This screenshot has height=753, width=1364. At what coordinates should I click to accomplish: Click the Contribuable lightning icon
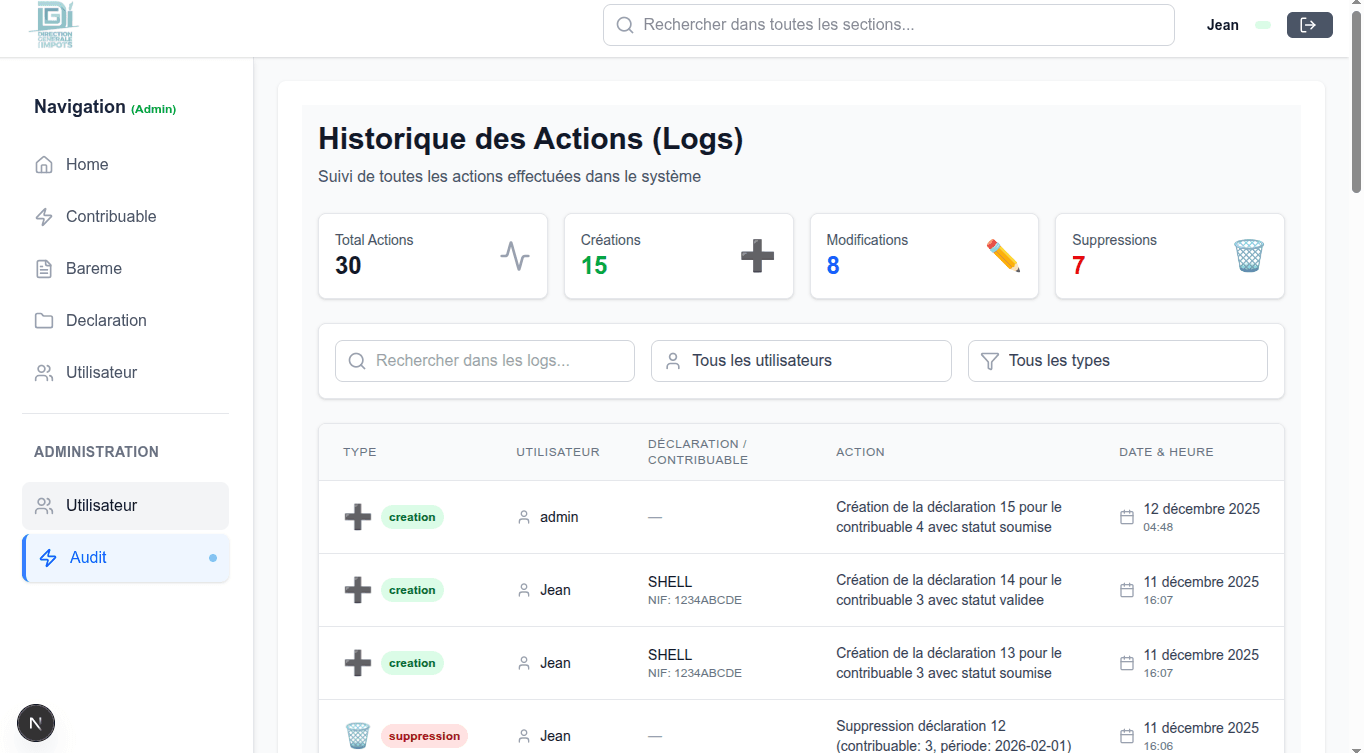pyautogui.click(x=44, y=217)
